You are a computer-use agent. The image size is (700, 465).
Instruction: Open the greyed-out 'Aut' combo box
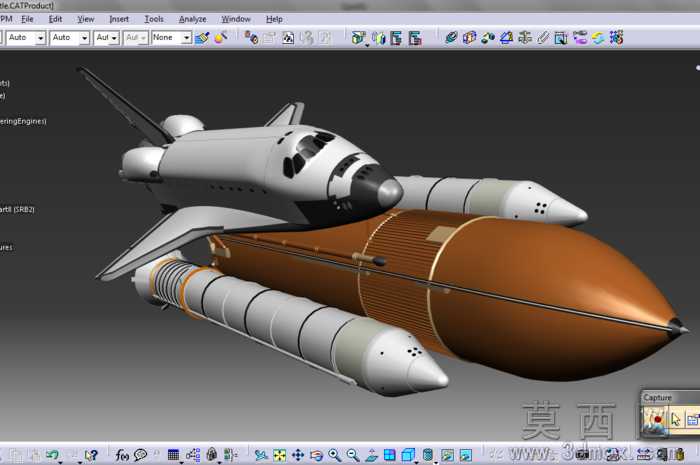click(135, 38)
